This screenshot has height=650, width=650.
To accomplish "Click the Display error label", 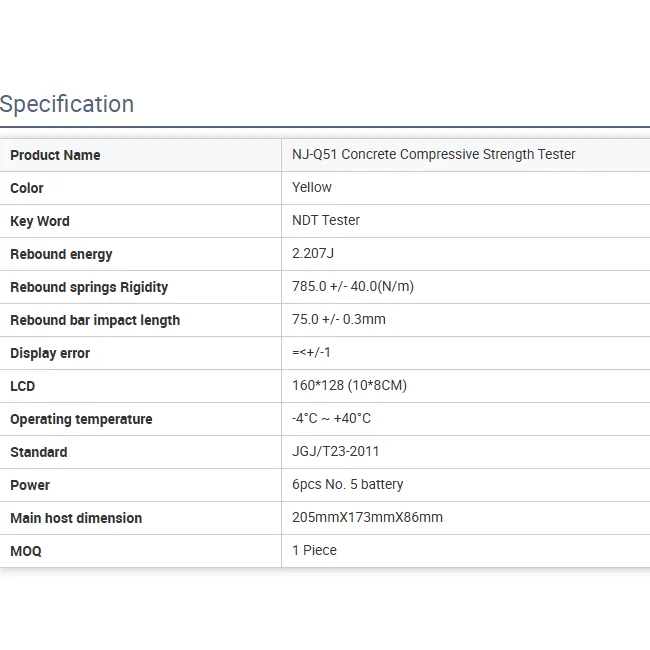I will (50, 353).
